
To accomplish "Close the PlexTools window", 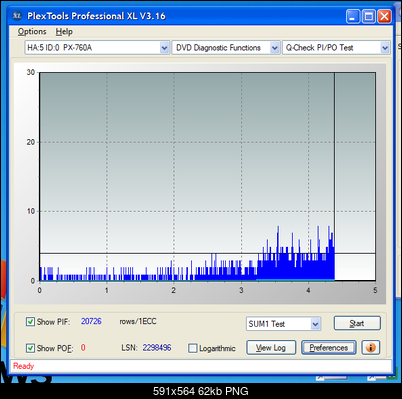I will click(384, 16).
